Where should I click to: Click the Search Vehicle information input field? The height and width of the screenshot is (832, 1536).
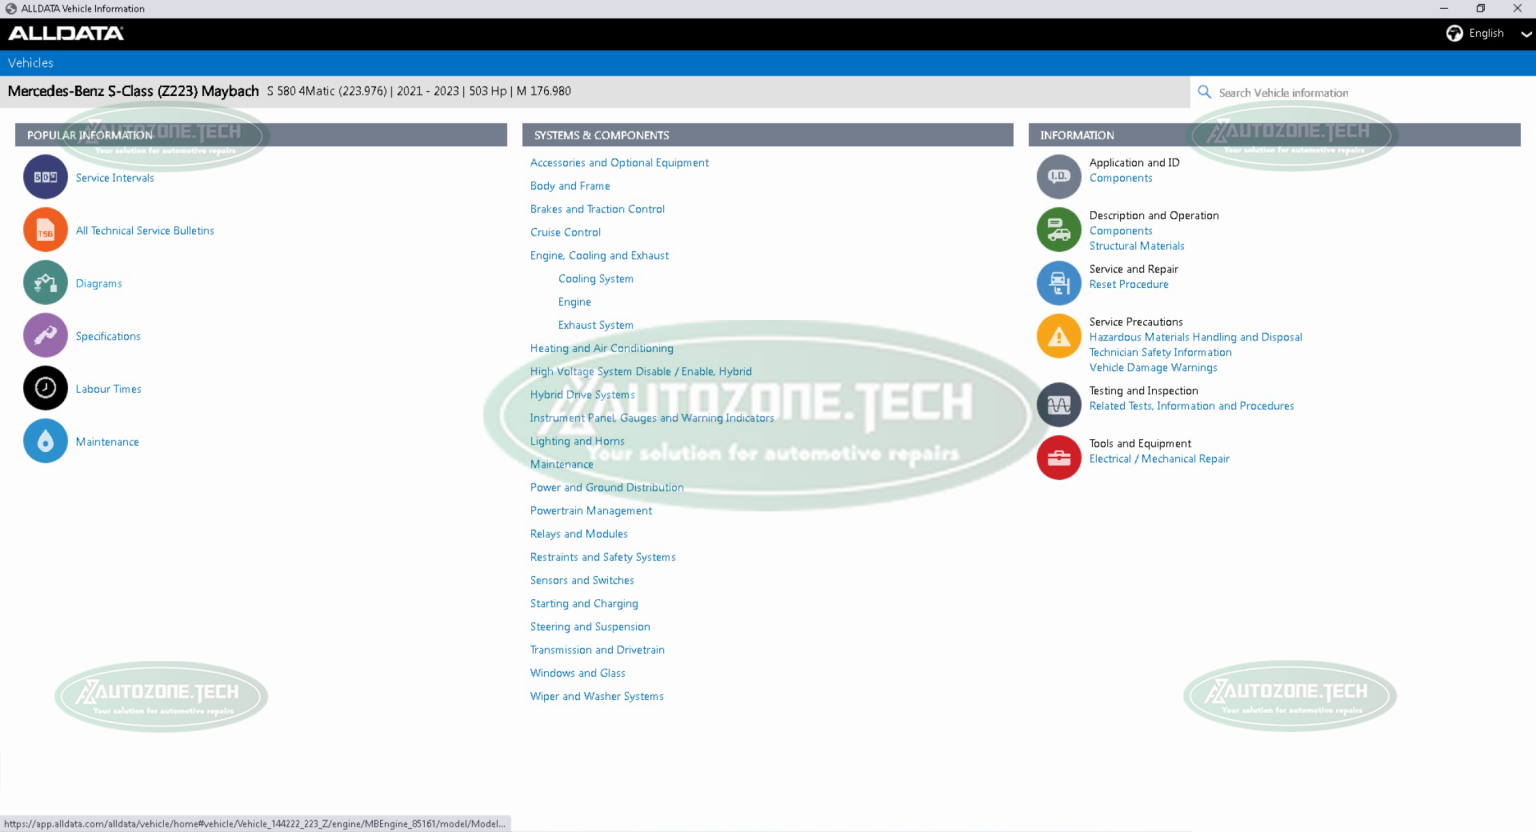point(1300,91)
